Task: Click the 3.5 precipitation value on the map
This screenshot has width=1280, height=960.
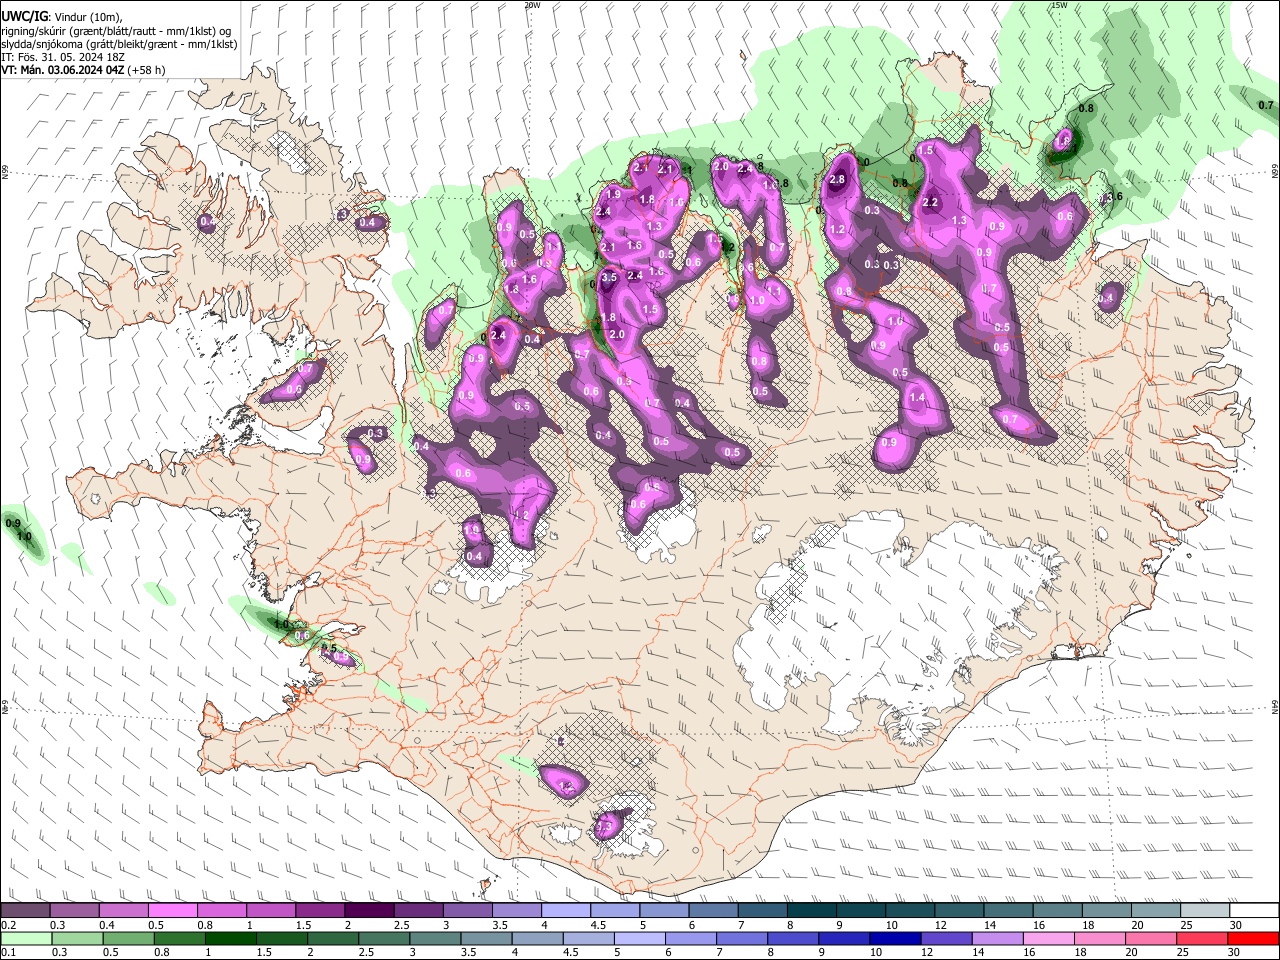Action: click(x=610, y=277)
